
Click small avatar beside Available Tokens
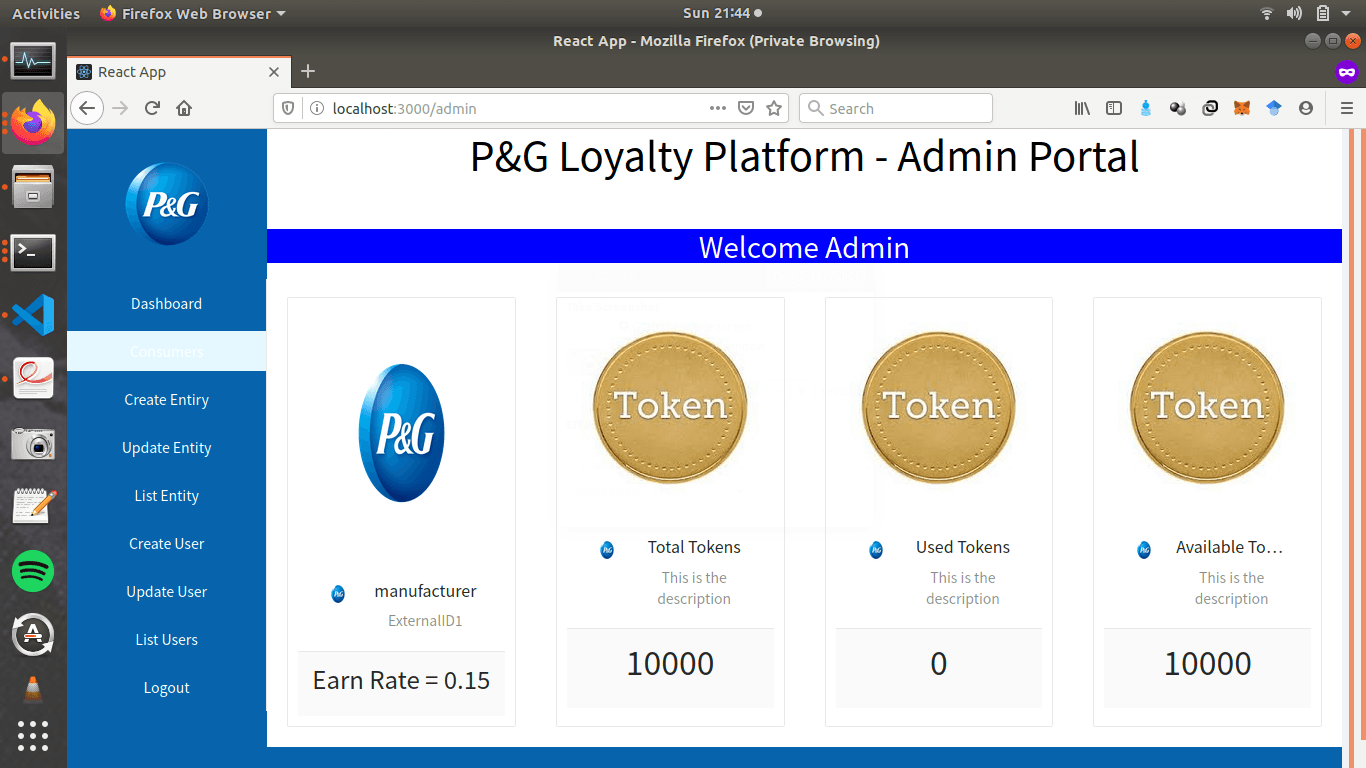1144,550
